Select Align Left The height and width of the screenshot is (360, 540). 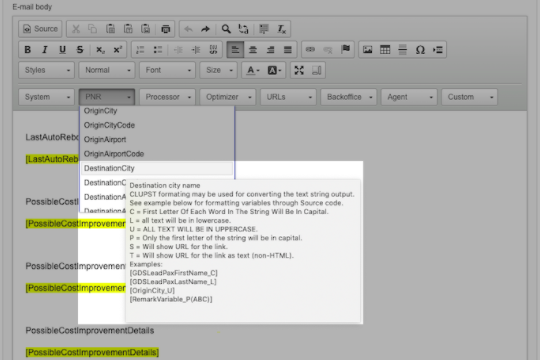click(235, 50)
